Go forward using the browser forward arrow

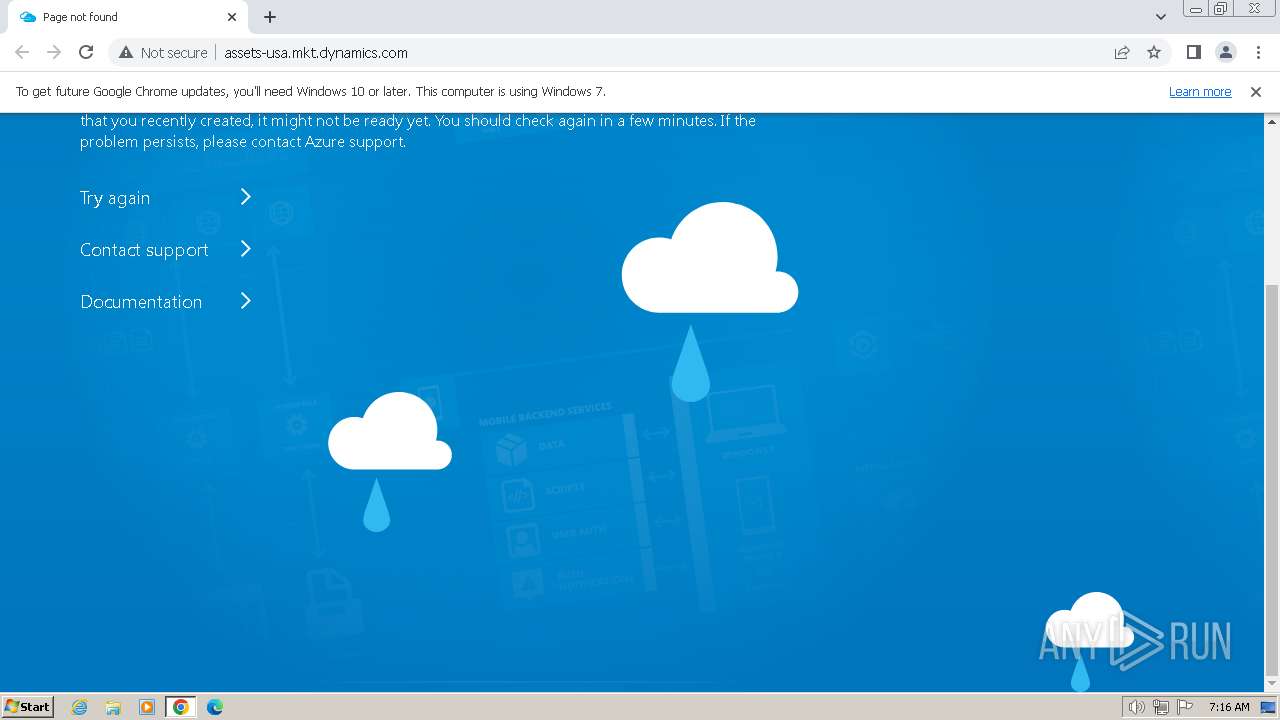[54, 52]
